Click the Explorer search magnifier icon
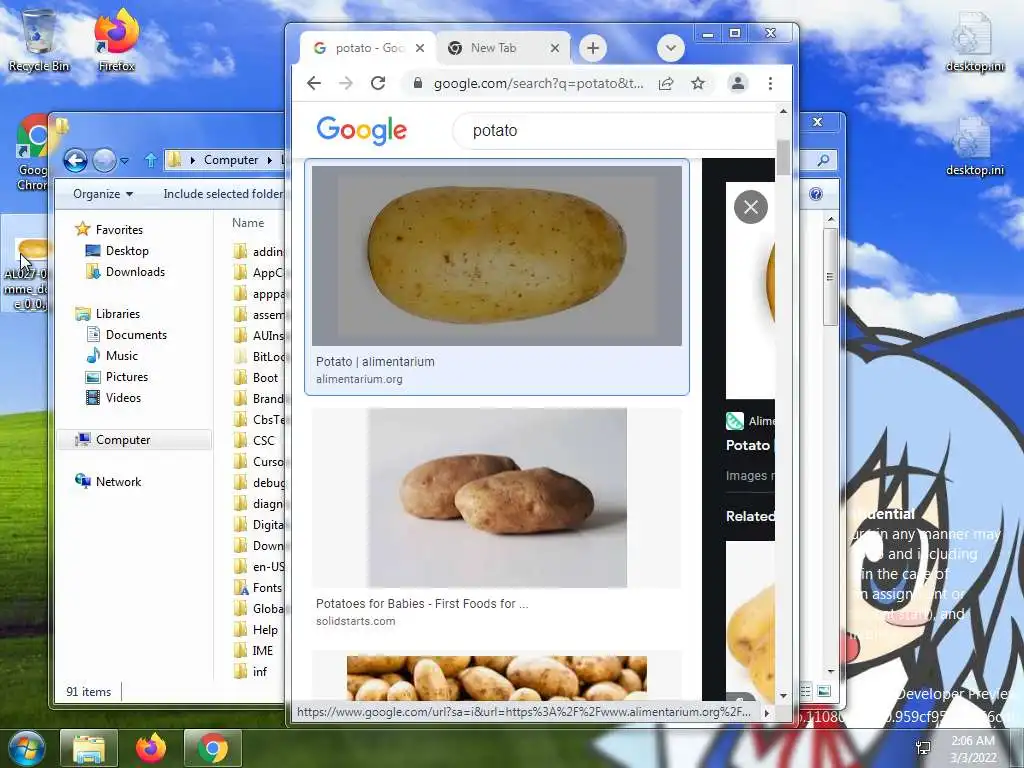 pyautogui.click(x=824, y=160)
